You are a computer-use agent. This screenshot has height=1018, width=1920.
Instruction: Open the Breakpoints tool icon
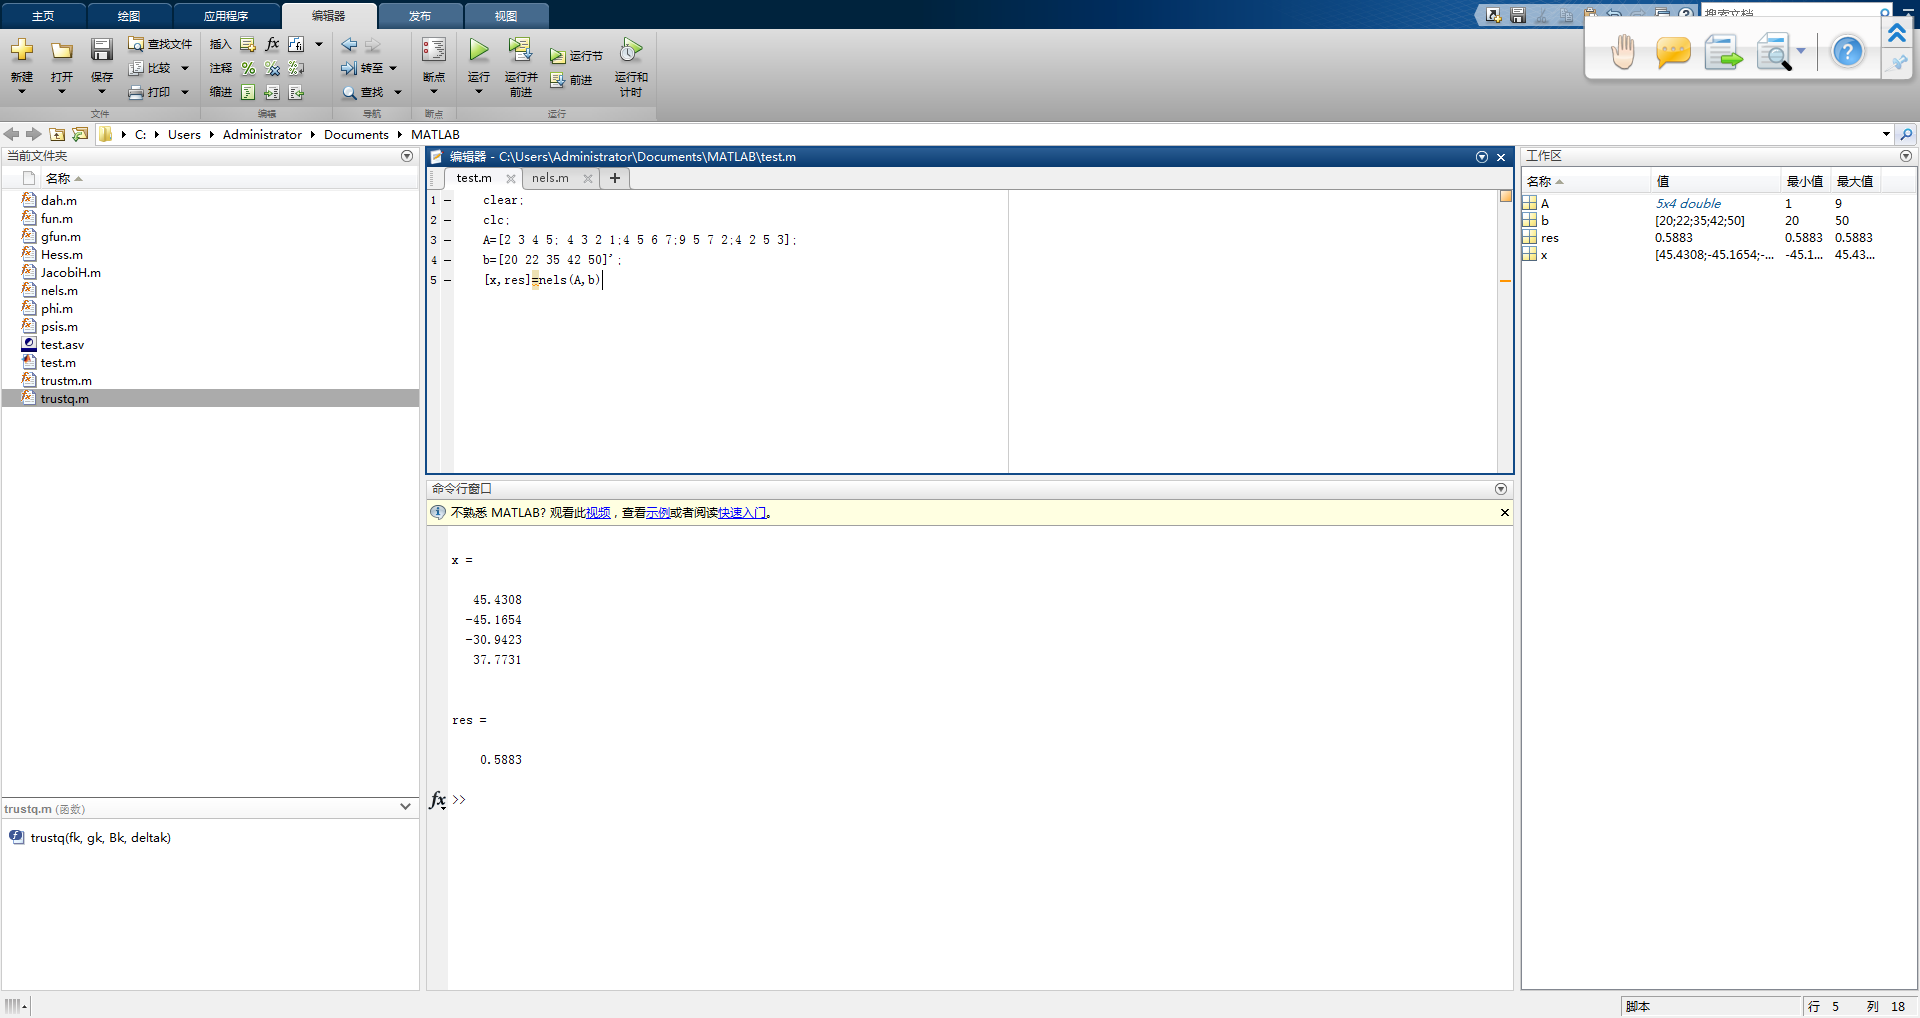coord(434,50)
